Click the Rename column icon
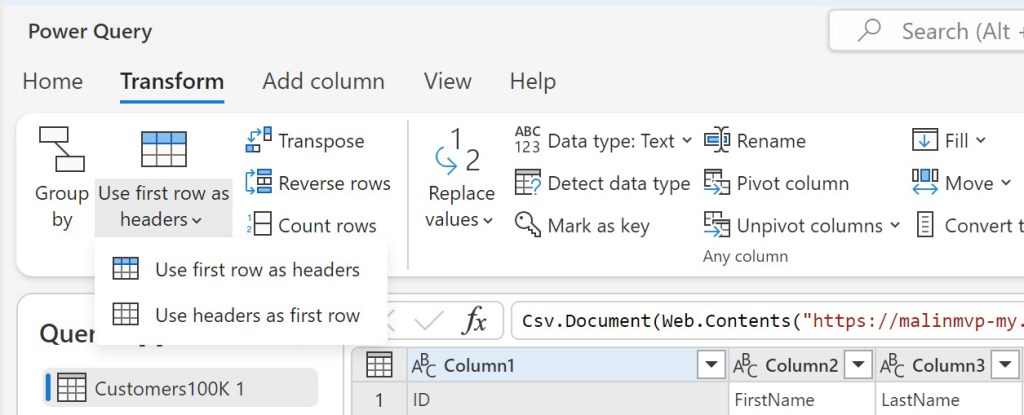Image resolution: width=1024 pixels, height=415 pixels. point(717,141)
